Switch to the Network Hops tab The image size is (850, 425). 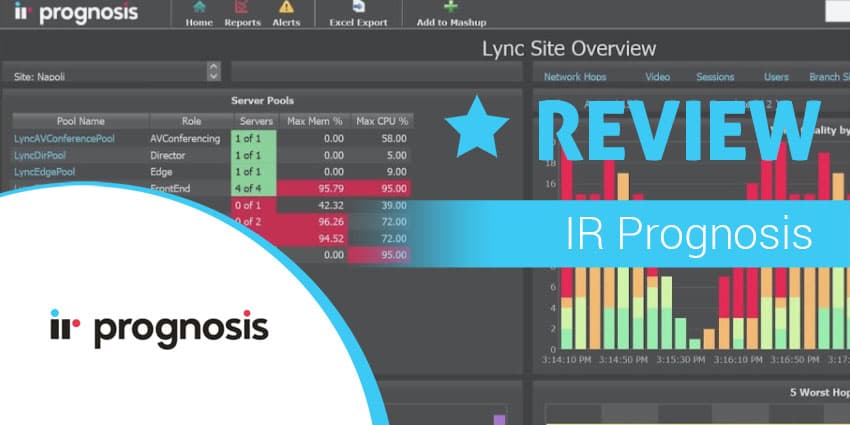click(575, 77)
